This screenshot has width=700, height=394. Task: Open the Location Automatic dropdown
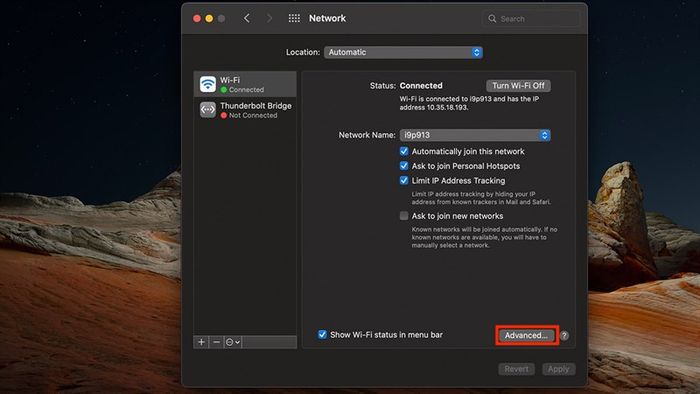tap(403, 52)
